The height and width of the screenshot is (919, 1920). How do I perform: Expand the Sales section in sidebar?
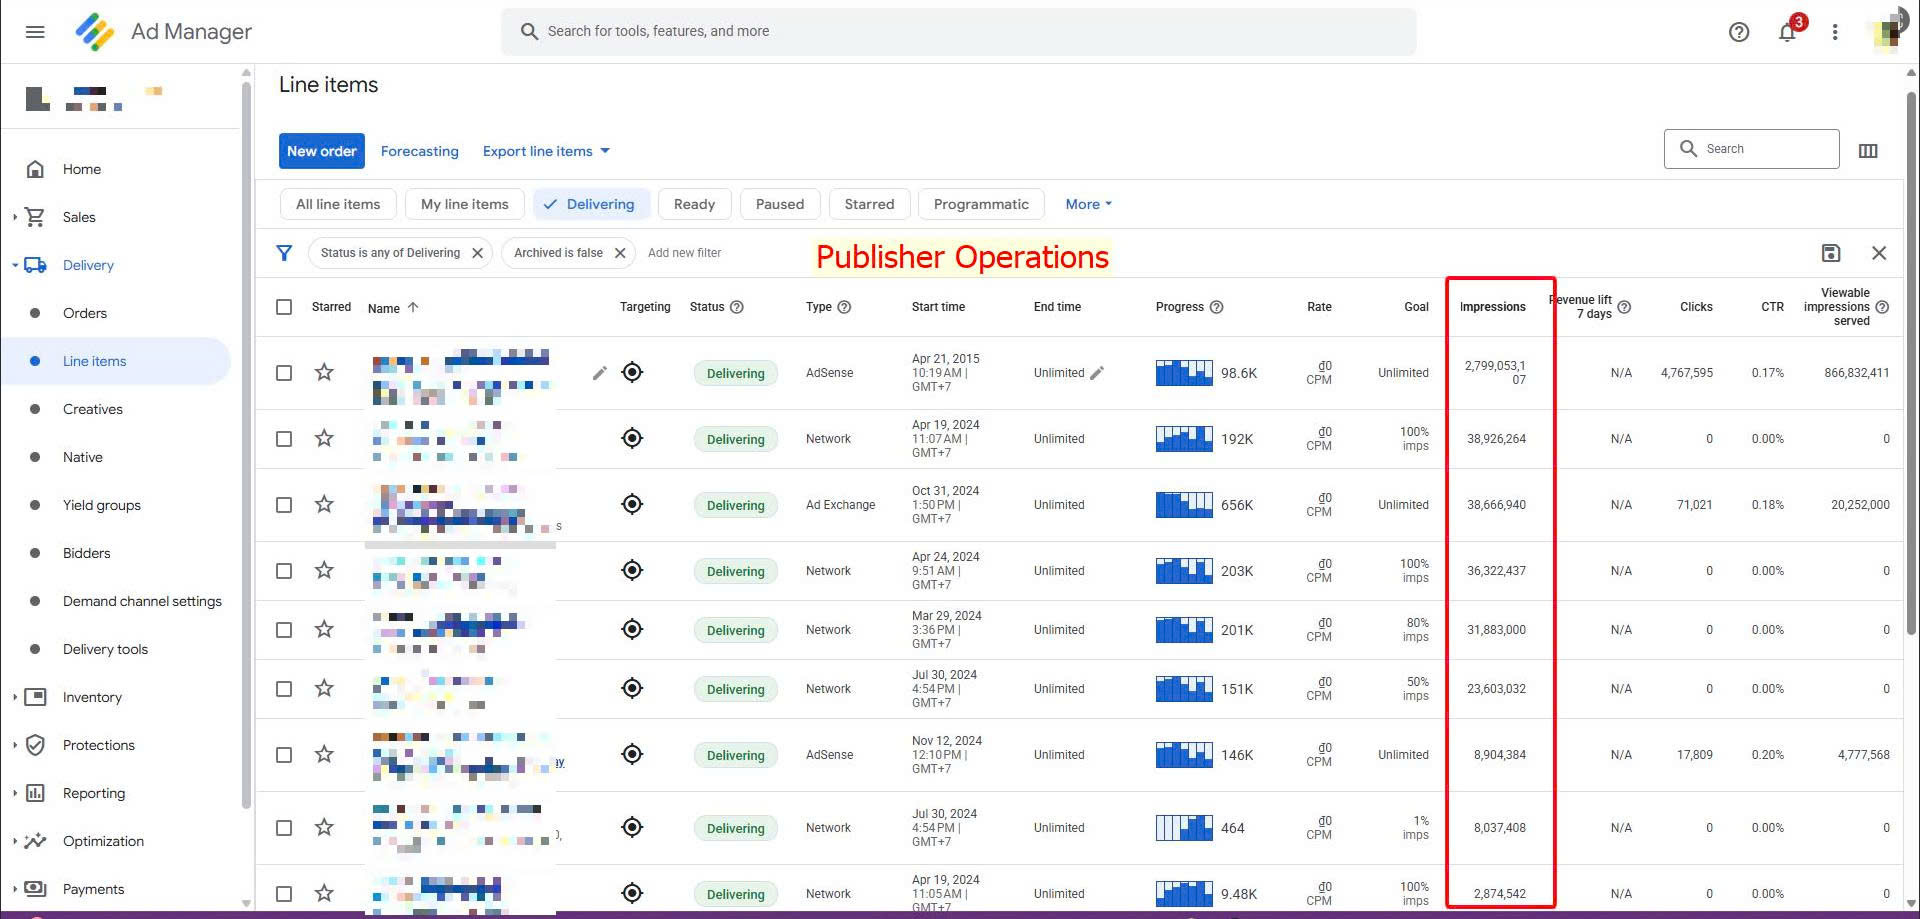(x=15, y=217)
